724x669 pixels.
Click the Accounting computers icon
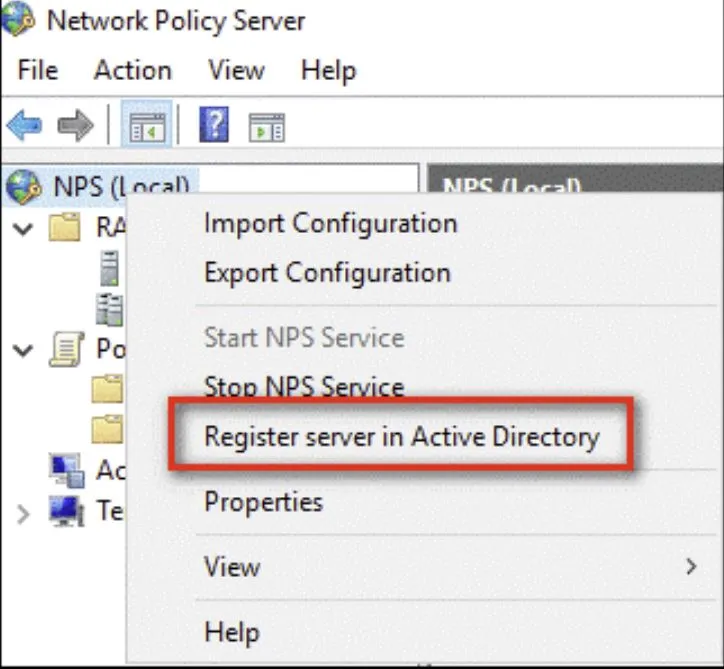[x=67, y=470]
